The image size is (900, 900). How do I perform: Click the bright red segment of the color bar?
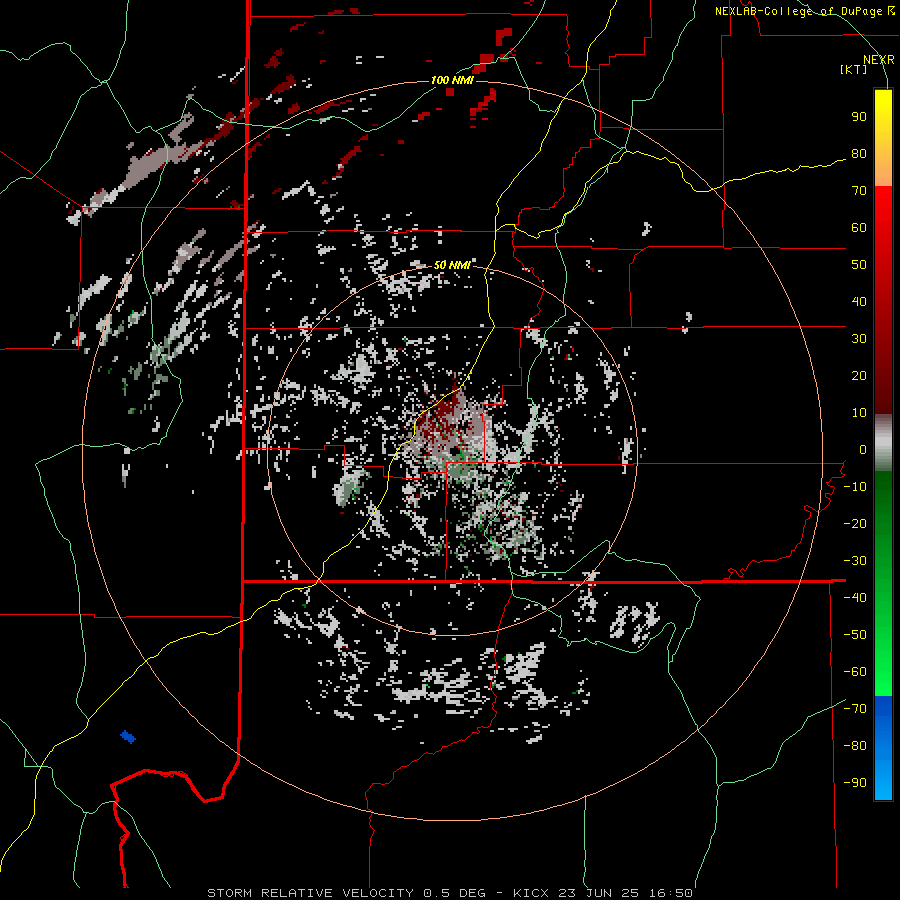883,230
